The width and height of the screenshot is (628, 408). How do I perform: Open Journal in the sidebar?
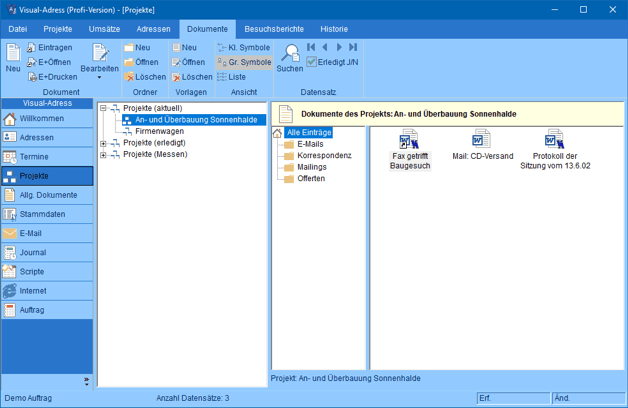(x=47, y=252)
